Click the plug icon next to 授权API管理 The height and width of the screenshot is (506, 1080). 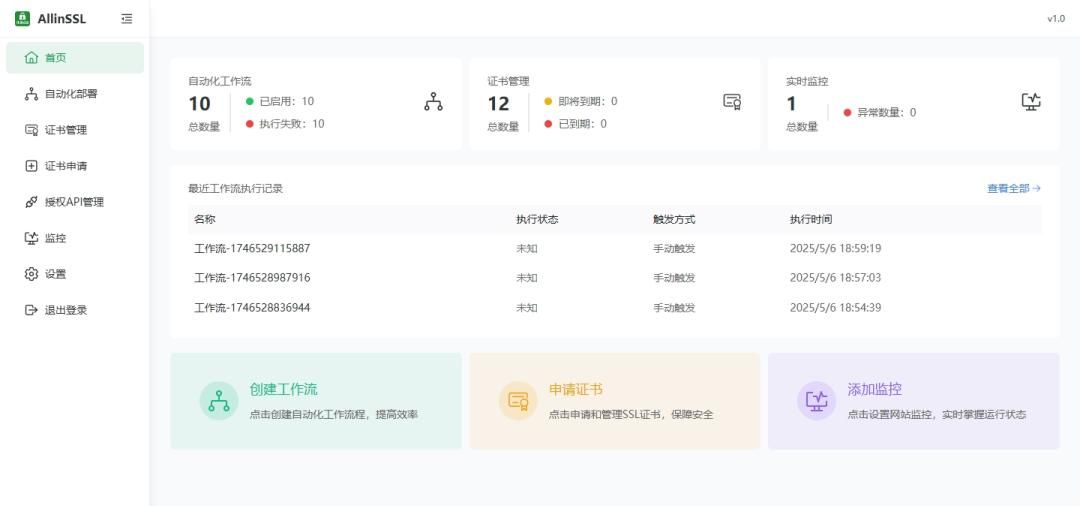(x=31, y=202)
